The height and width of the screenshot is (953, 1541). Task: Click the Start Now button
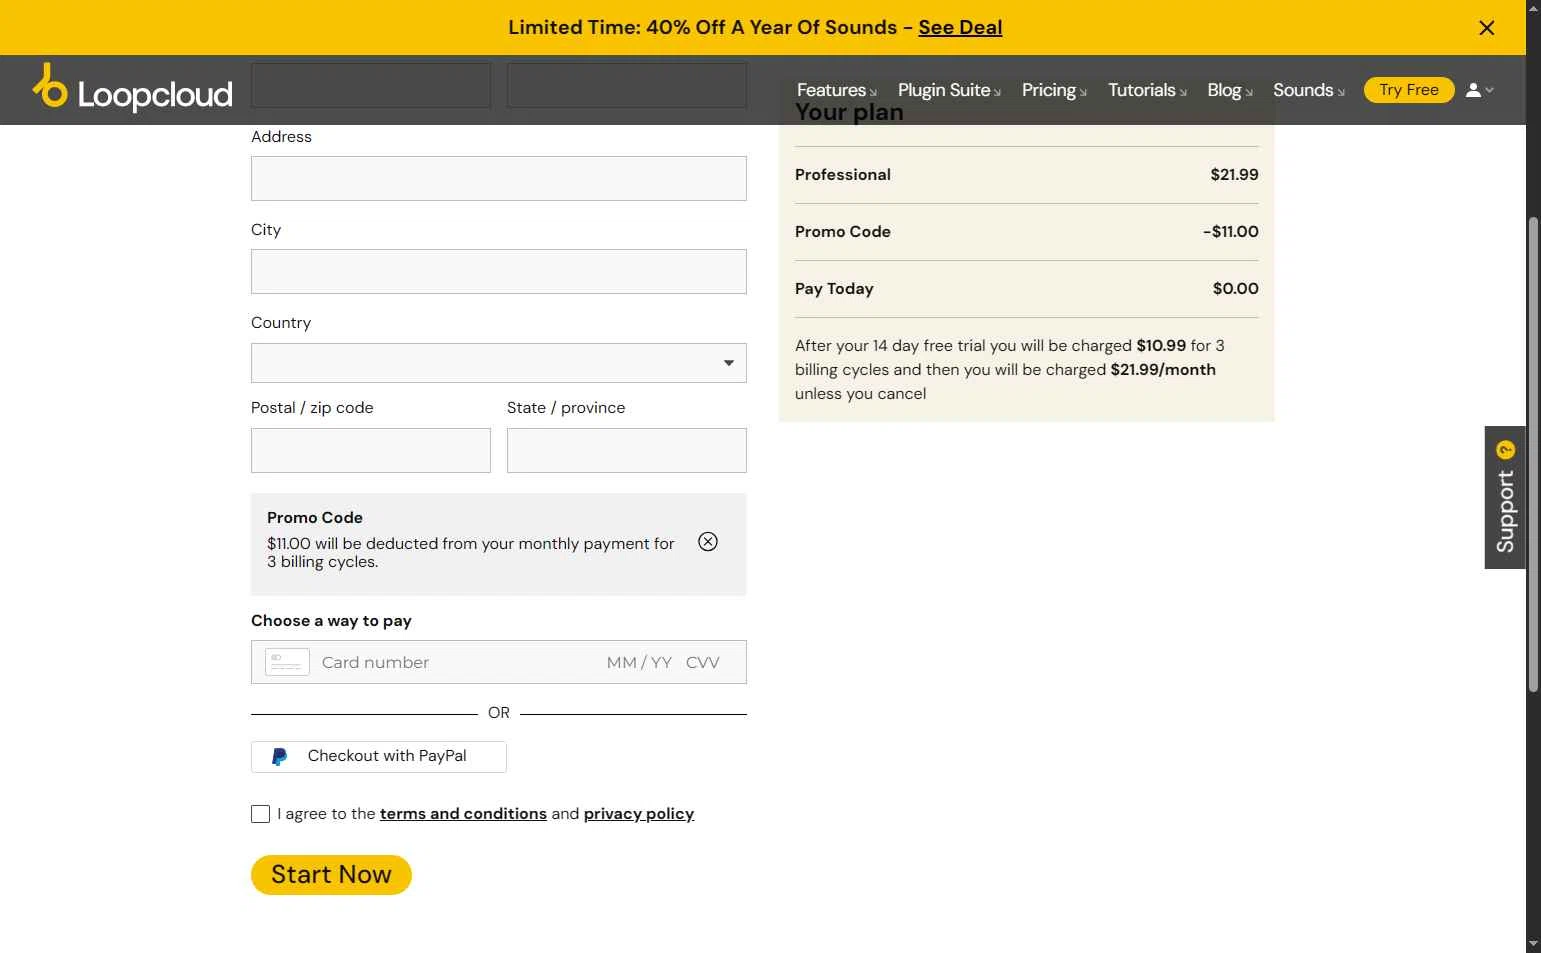(x=331, y=875)
